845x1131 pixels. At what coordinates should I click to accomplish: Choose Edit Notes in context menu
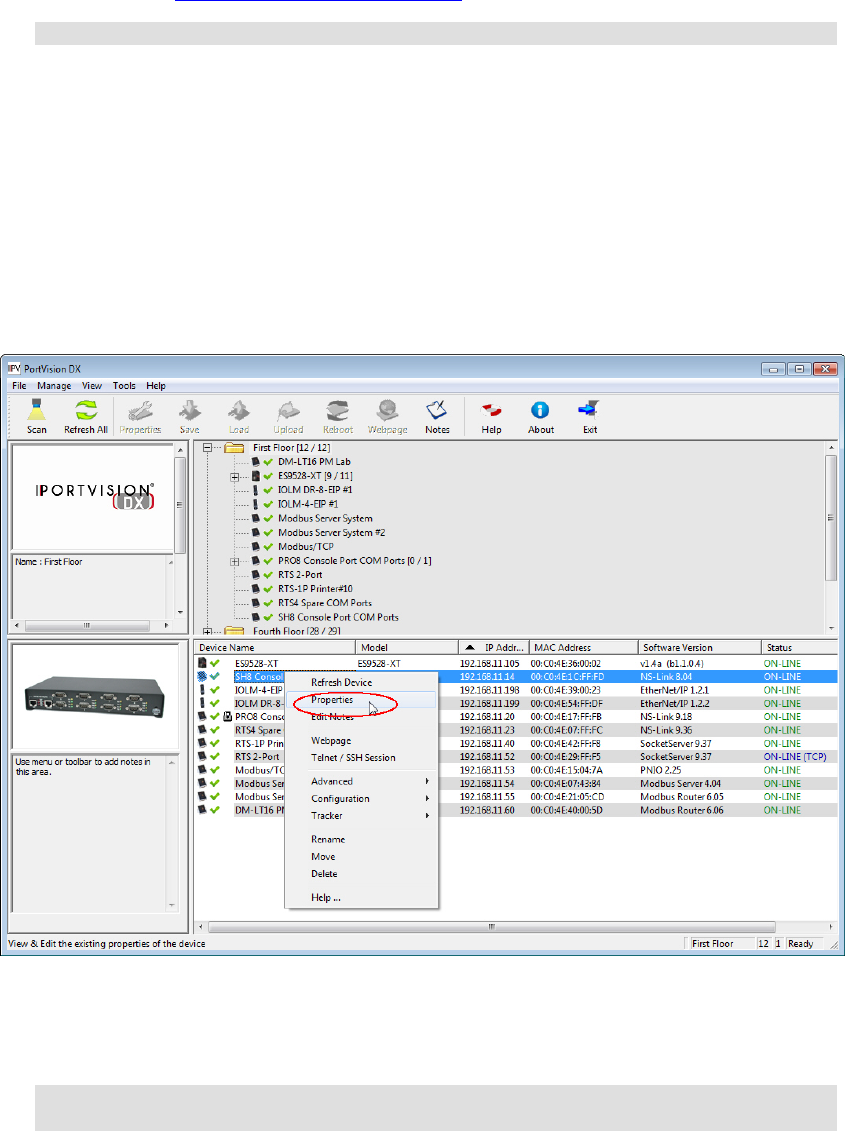pos(362,717)
